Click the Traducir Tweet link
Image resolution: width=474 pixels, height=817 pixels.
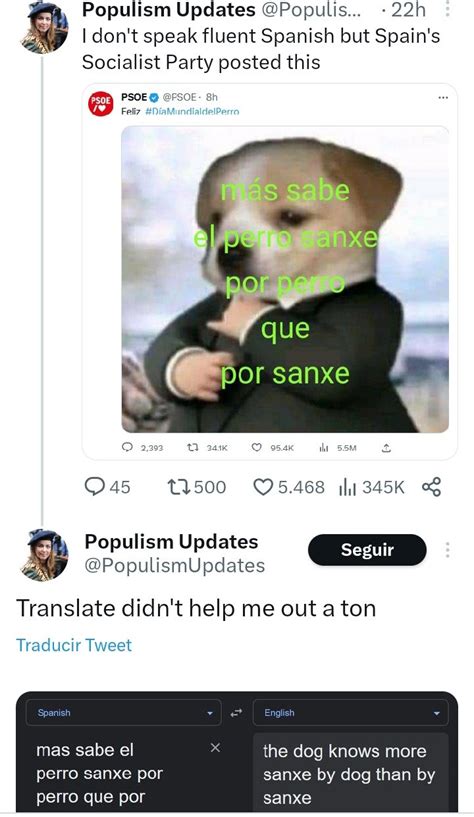[74, 645]
